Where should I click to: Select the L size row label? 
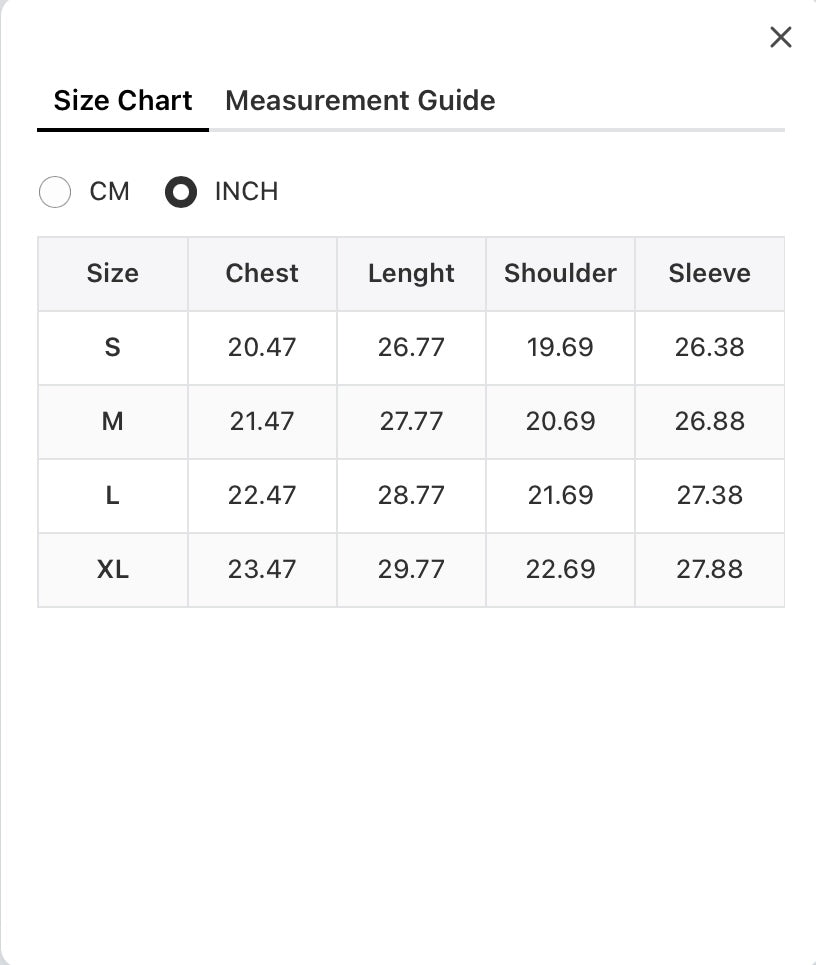(113, 495)
